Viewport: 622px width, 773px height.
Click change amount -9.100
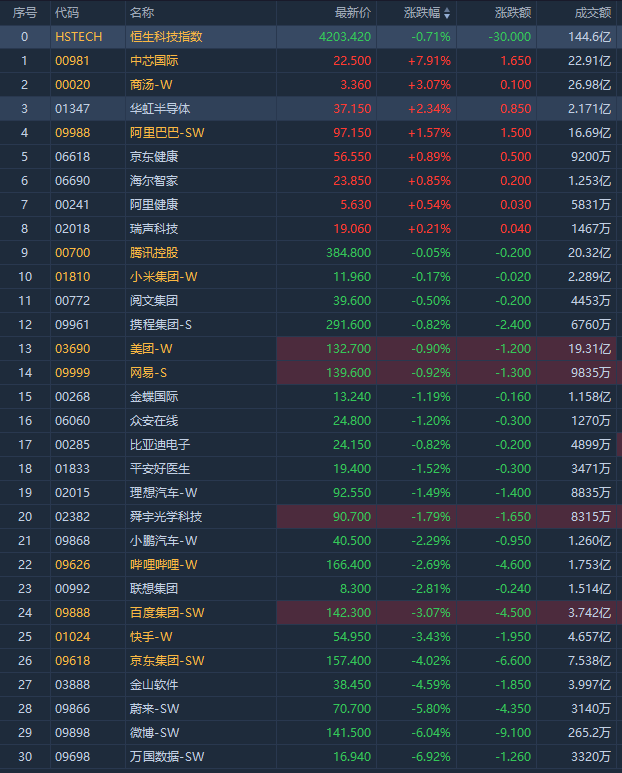click(x=513, y=733)
